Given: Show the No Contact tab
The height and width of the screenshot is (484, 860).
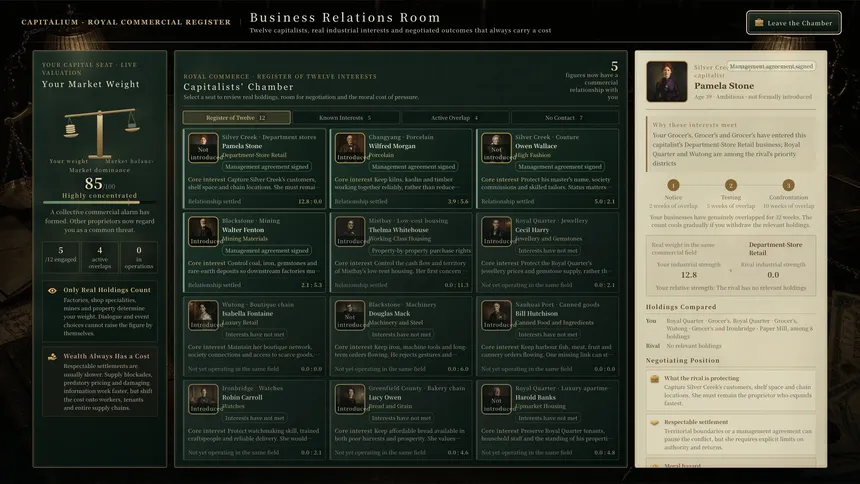Looking at the screenshot, I should coord(565,117).
